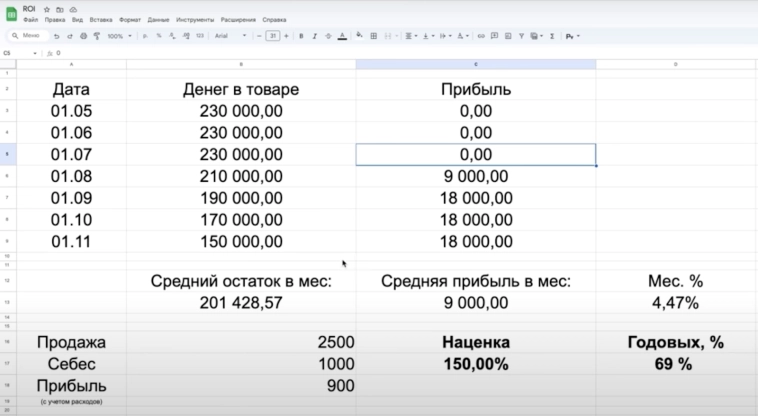The height and width of the screenshot is (416, 758).
Task: Select the date cell 01.08
Action: [x=72, y=176]
